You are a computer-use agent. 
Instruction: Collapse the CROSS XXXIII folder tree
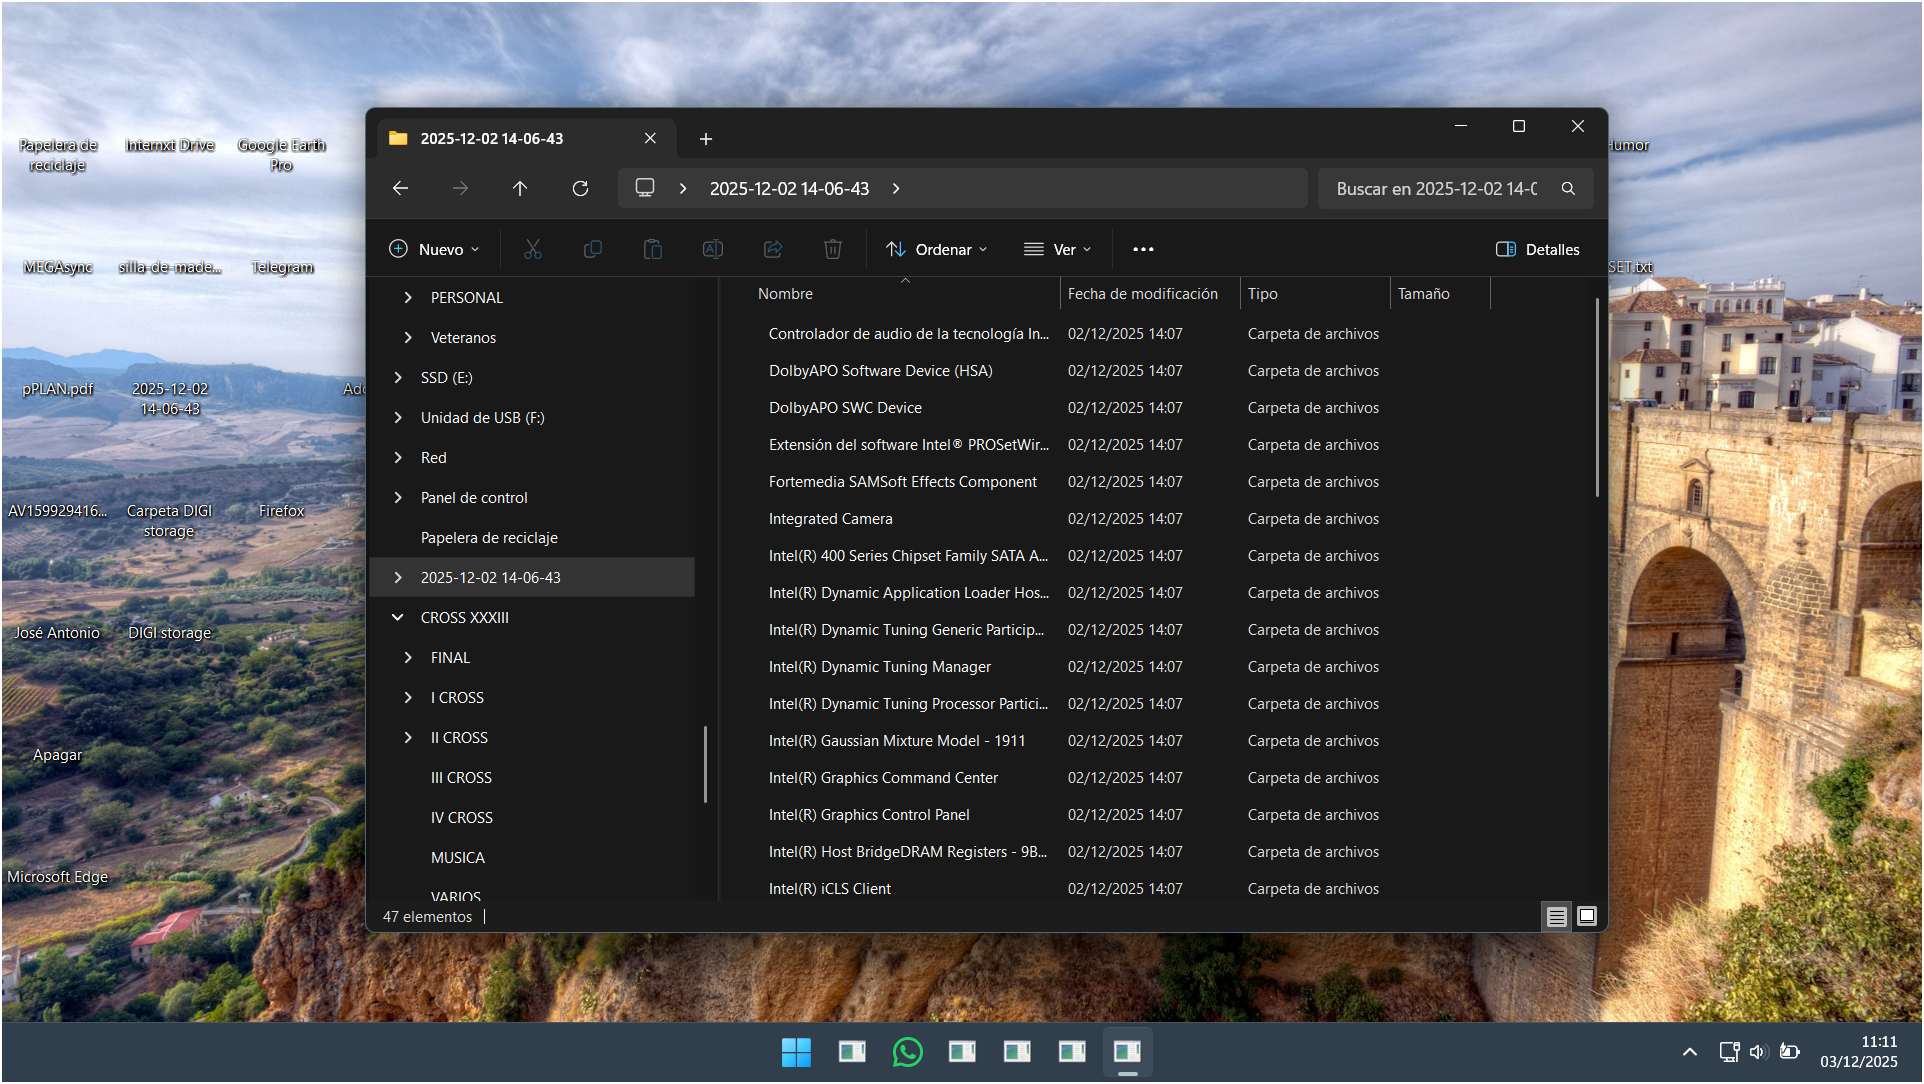[x=398, y=618]
